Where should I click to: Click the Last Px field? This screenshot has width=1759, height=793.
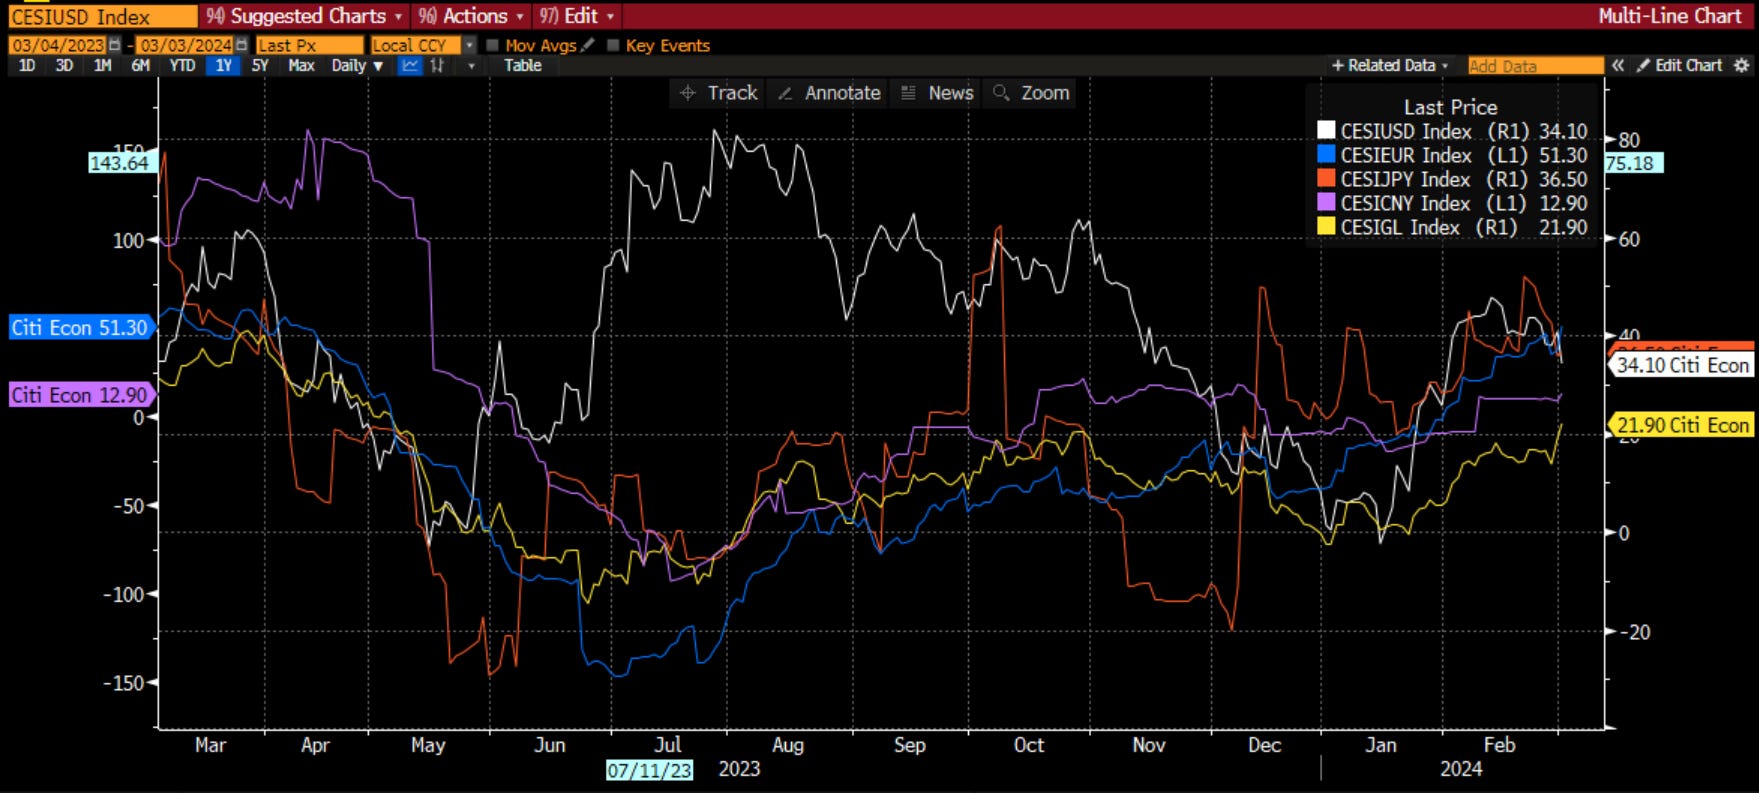pyautogui.click(x=309, y=45)
